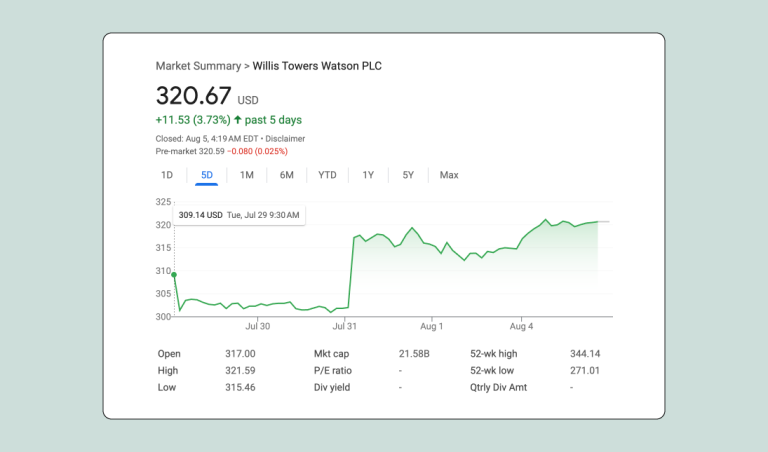Click the Closed: Aug 5, 4:19 AM EDT text
The image size is (768, 452).
[x=207, y=139]
